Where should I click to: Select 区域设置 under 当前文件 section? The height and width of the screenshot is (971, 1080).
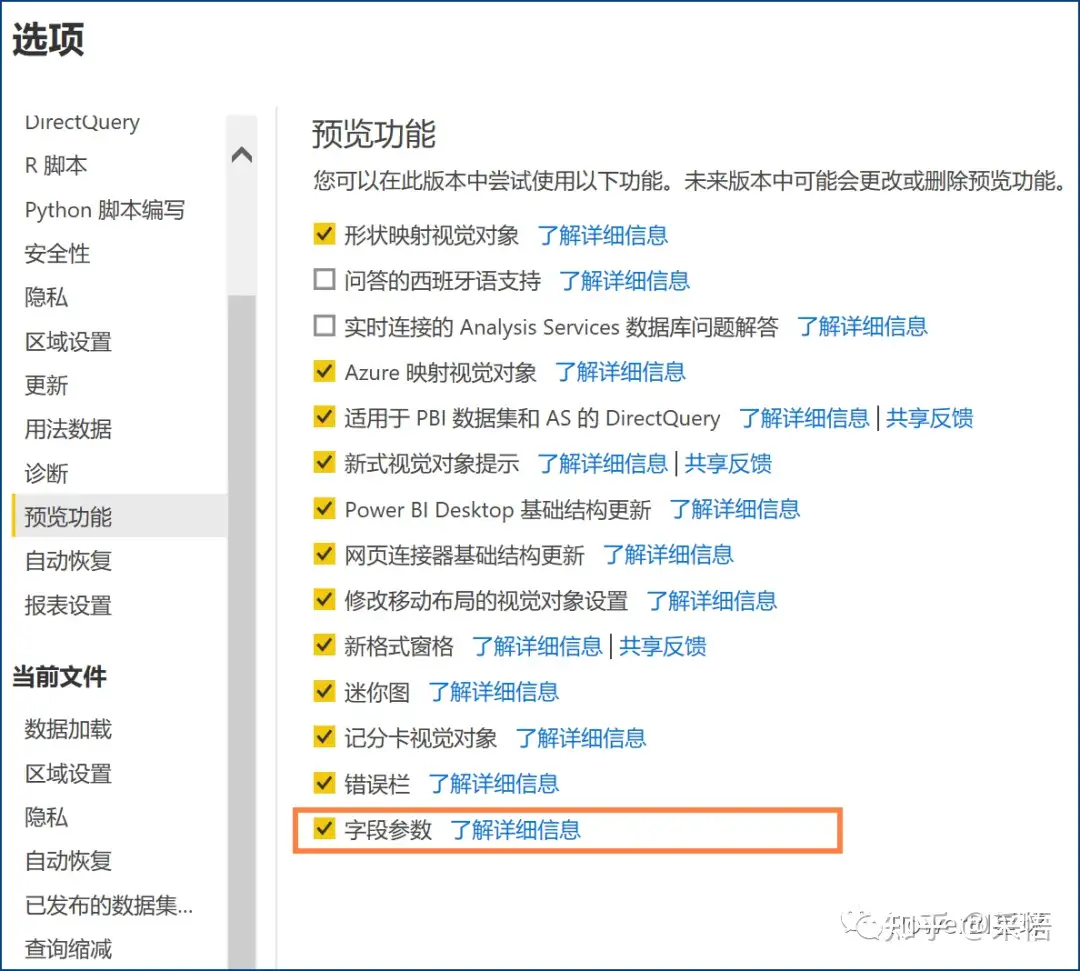click(x=68, y=773)
